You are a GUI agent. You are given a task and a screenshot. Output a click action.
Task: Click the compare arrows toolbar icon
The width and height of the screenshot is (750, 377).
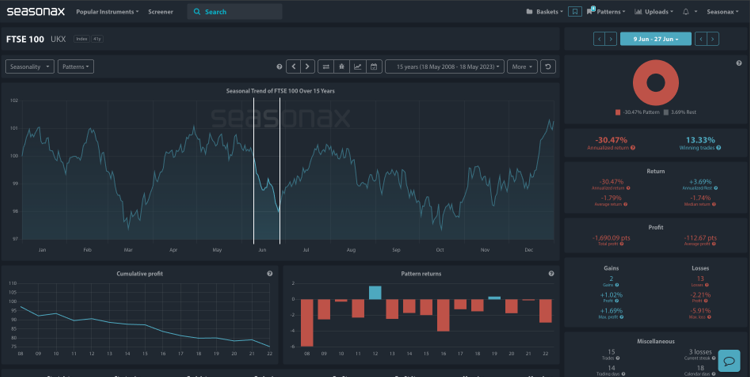(326, 67)
